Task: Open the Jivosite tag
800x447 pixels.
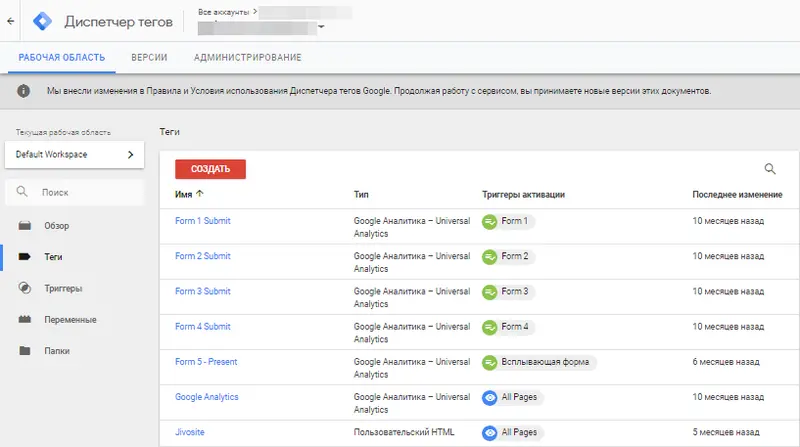Action: (x=190, y=432)
